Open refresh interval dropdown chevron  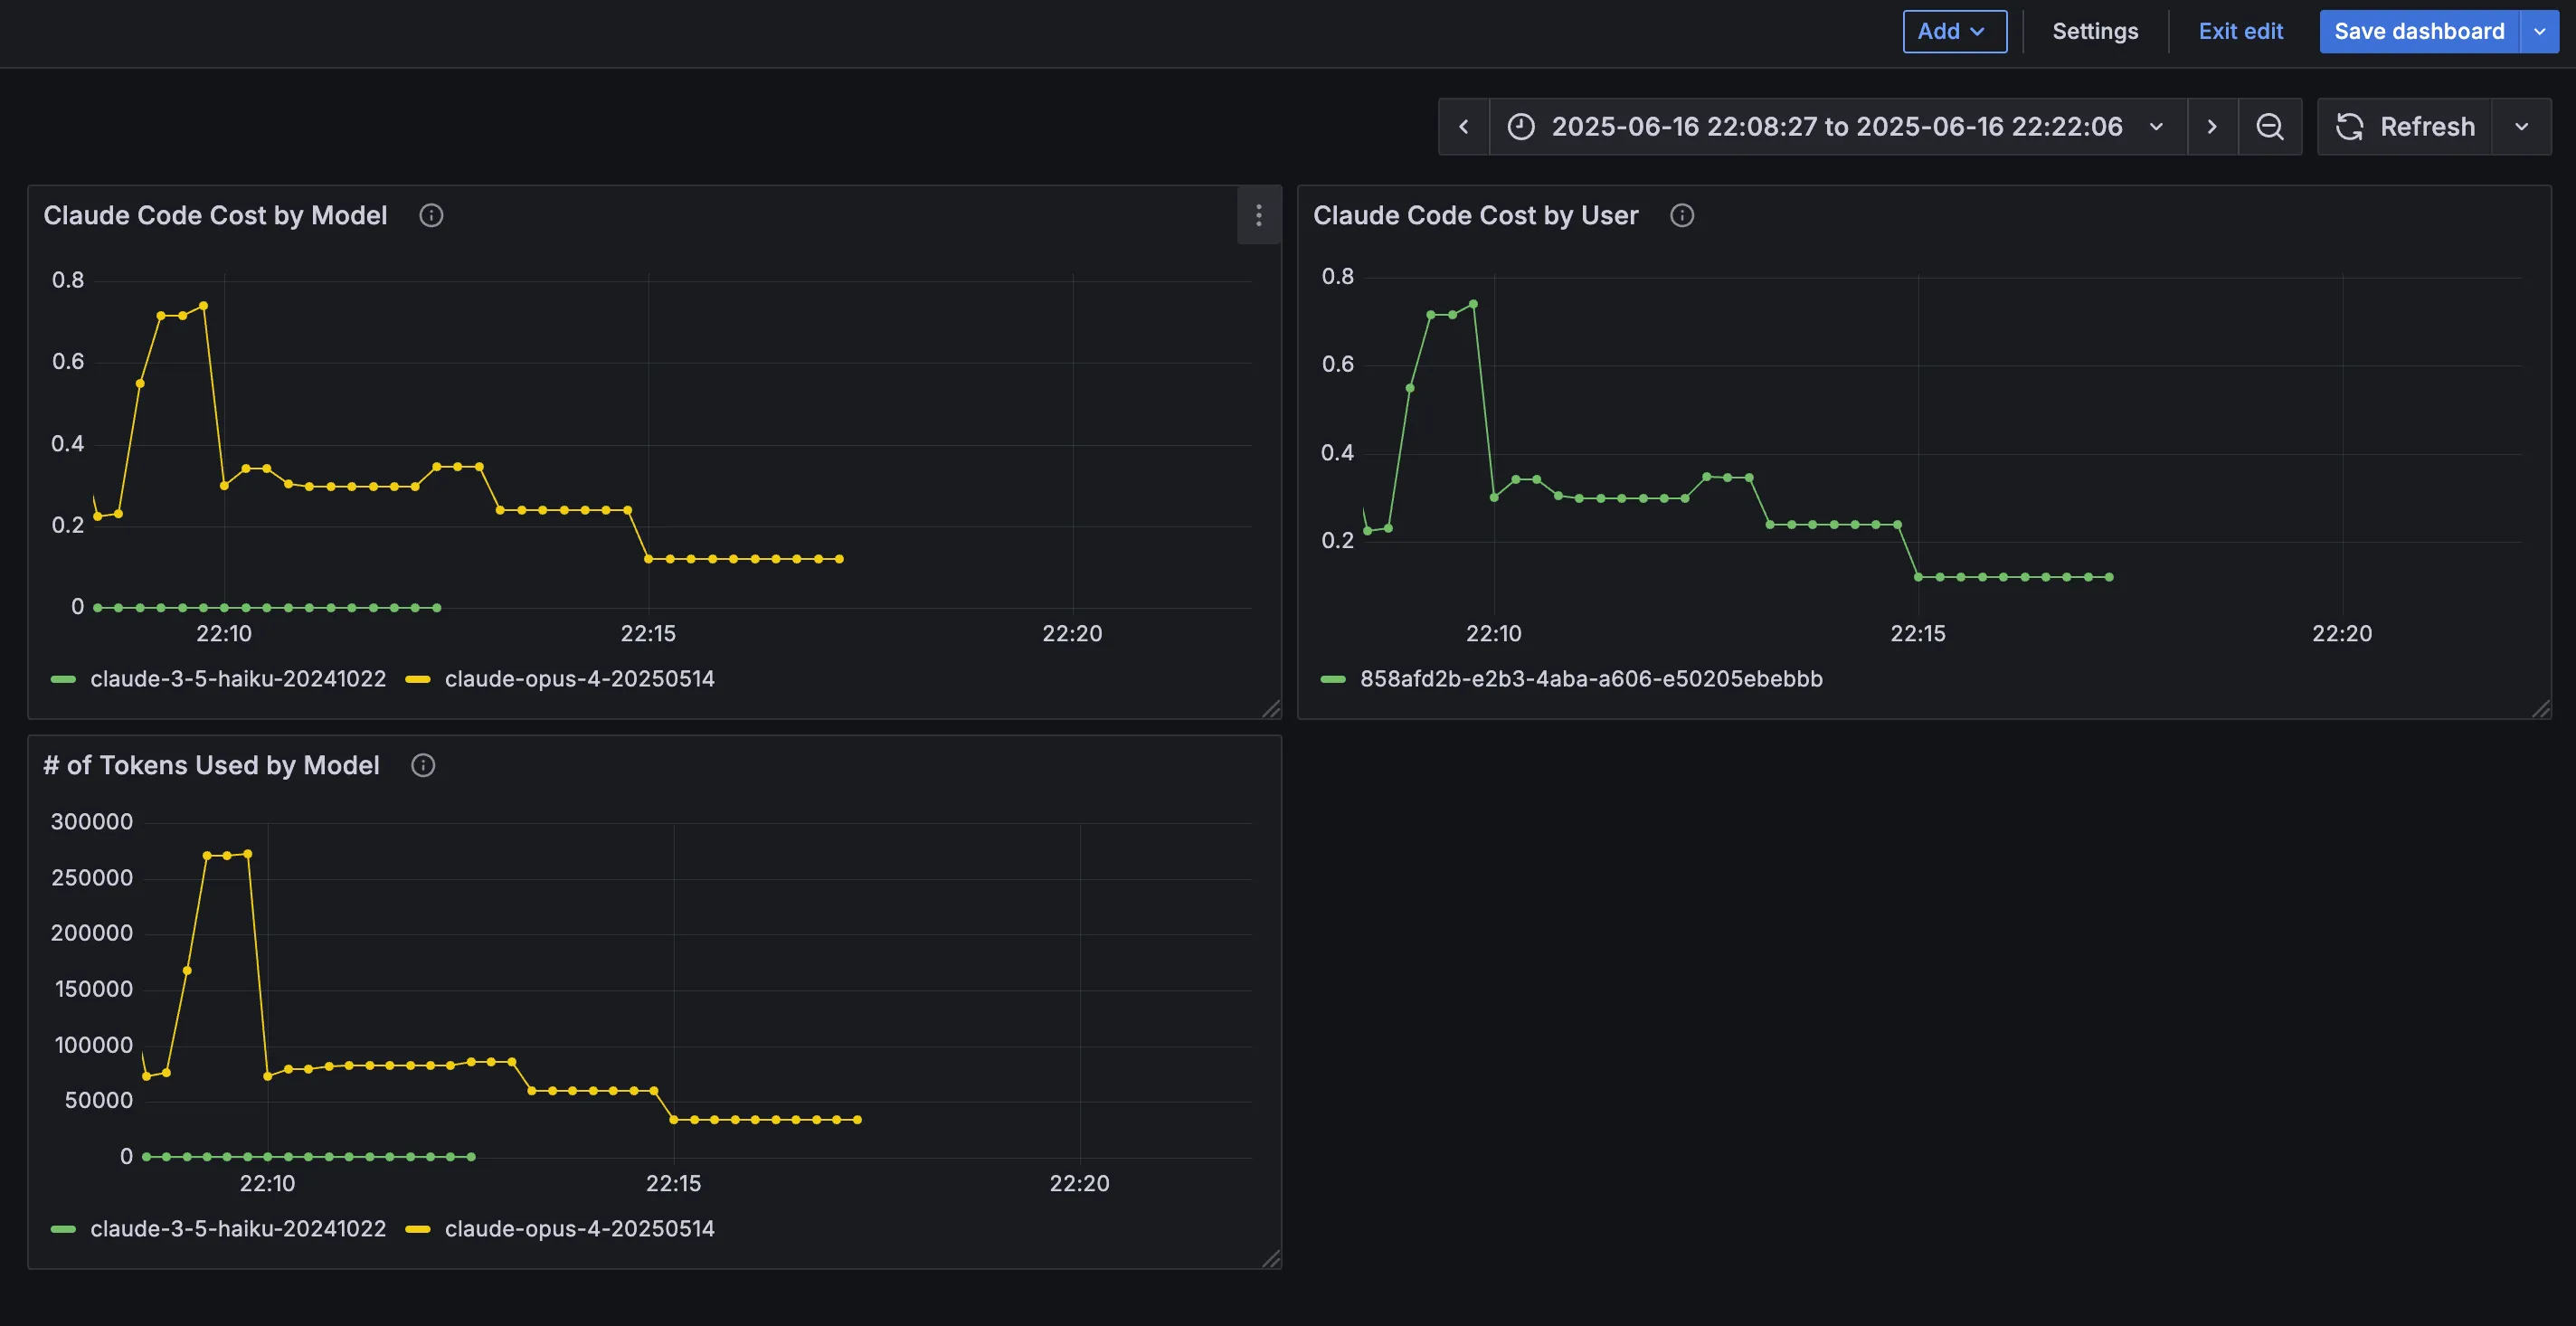[x=2521, y=127]
